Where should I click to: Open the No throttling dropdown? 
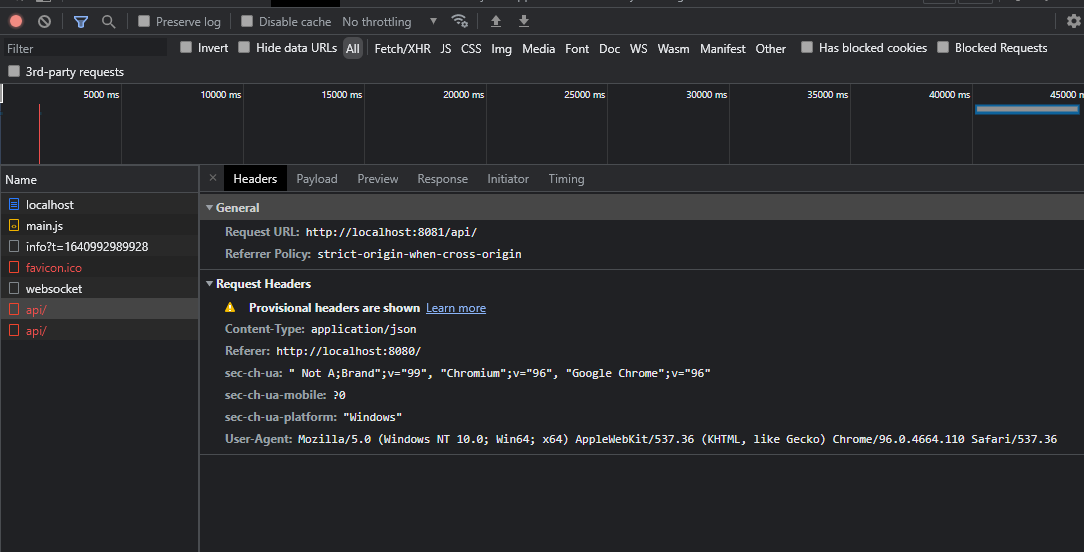[390, 21]
